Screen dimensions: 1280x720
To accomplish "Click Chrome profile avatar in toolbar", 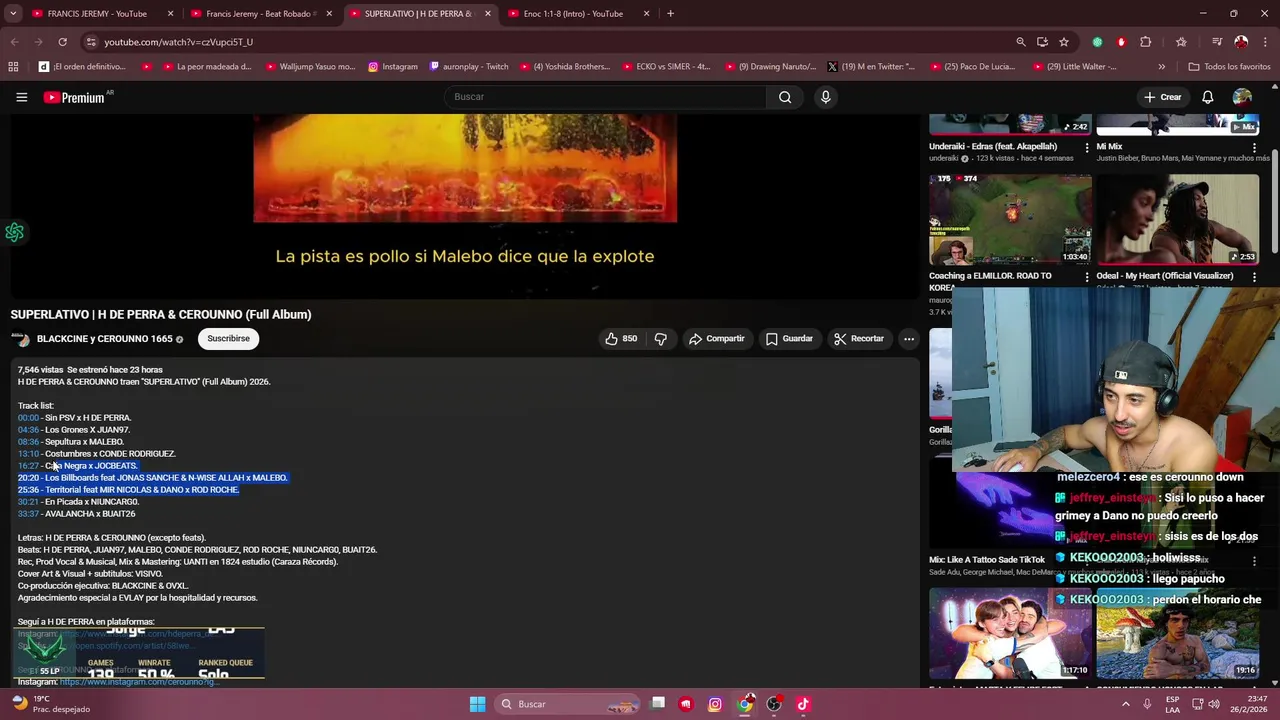I will coord(1241,42).
